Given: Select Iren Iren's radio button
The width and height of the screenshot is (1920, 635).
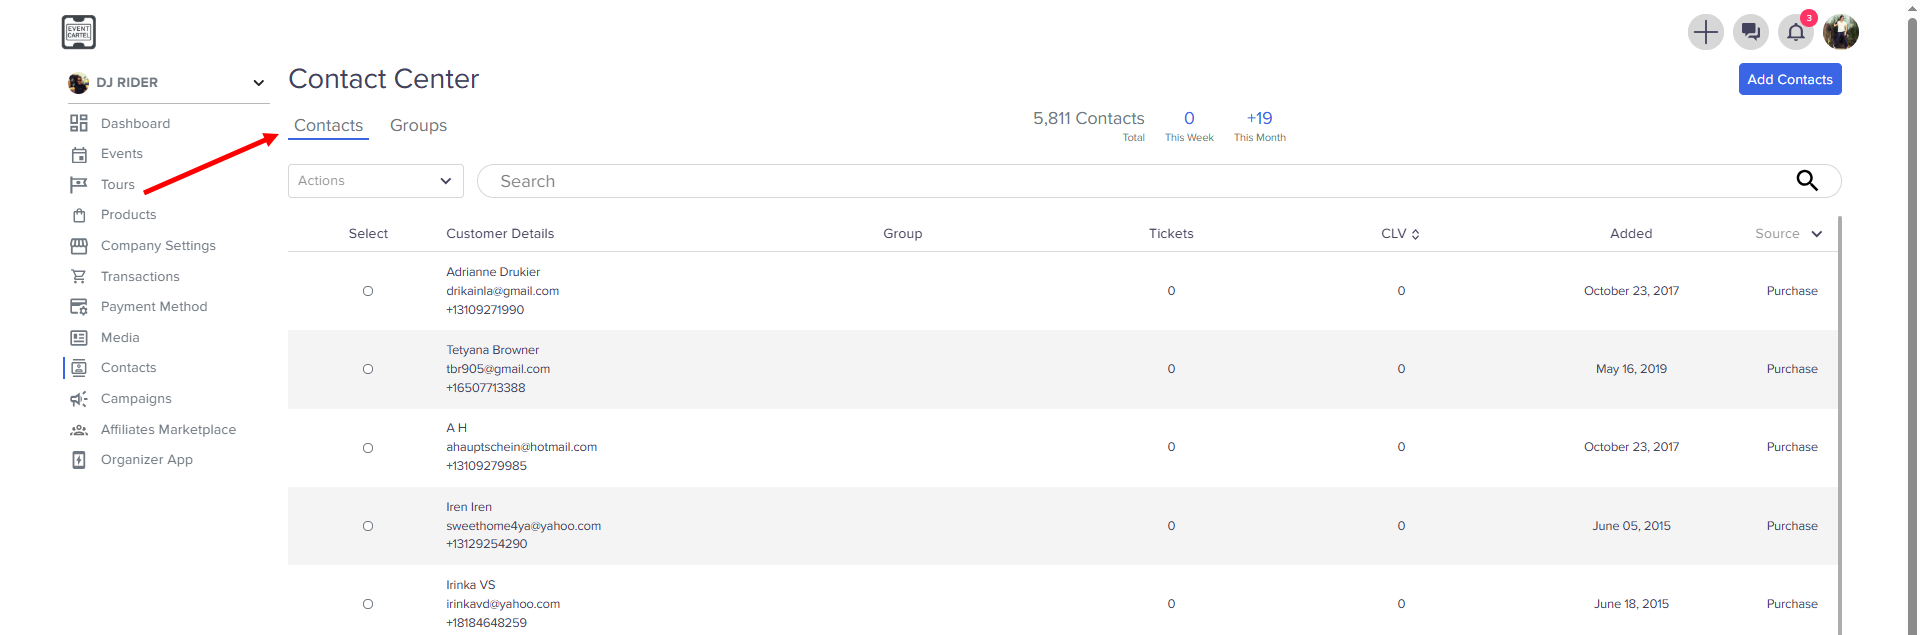Looking at the screenshot, I should [368, 526].
